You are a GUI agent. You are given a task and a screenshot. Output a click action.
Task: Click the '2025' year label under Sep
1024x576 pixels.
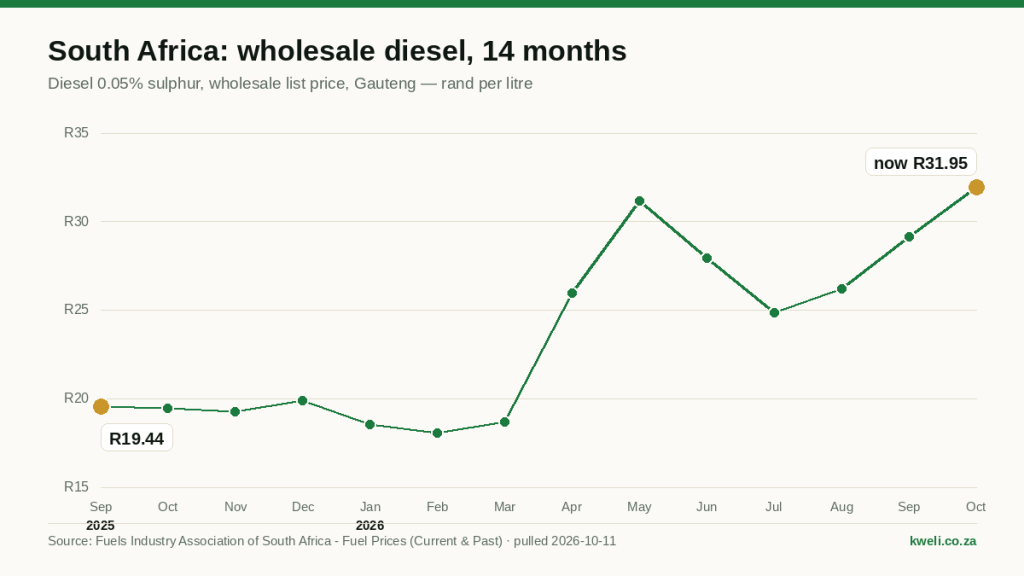coord(101,525)
